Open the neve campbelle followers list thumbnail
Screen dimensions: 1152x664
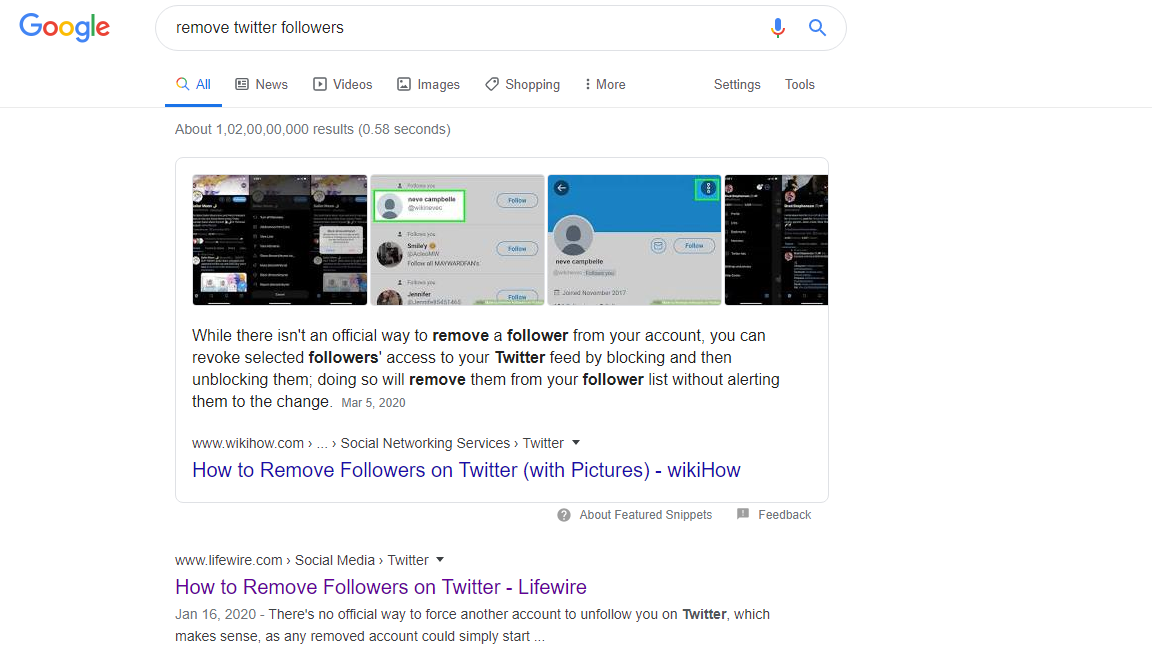pyautogui.click(x=458, y=240)
